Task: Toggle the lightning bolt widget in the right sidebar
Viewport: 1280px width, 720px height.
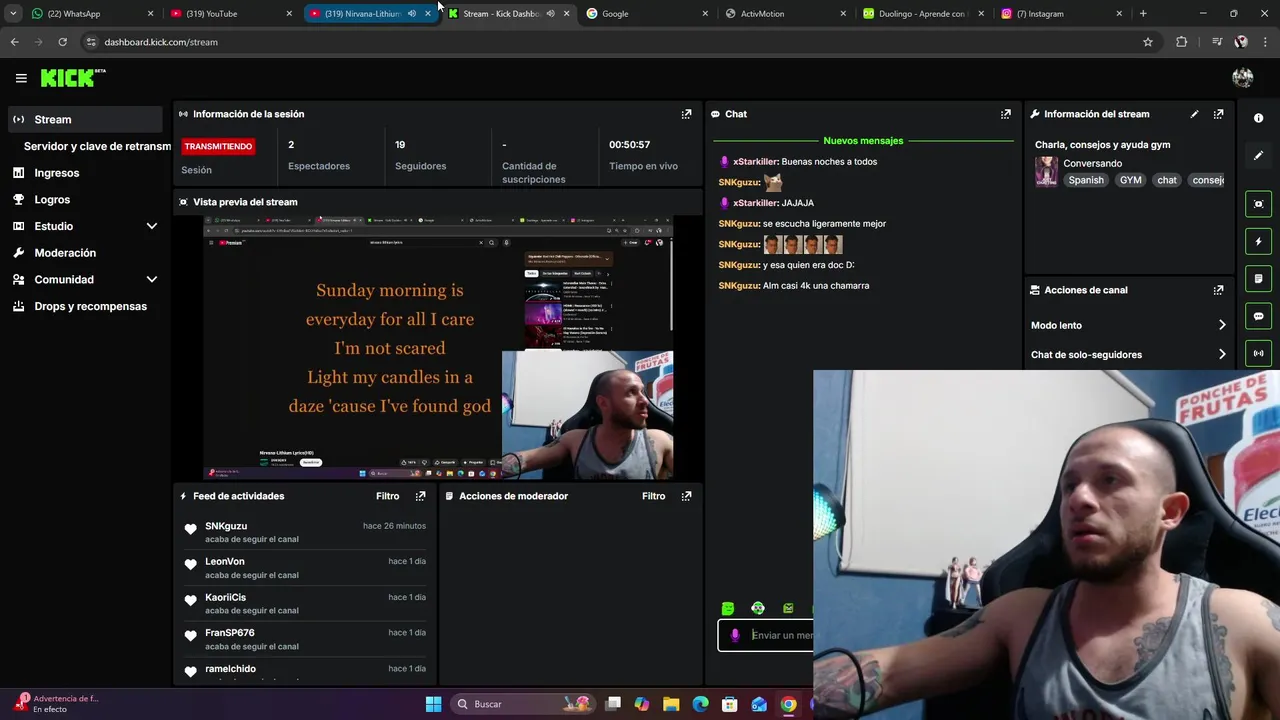Action: pos(1258,241)
